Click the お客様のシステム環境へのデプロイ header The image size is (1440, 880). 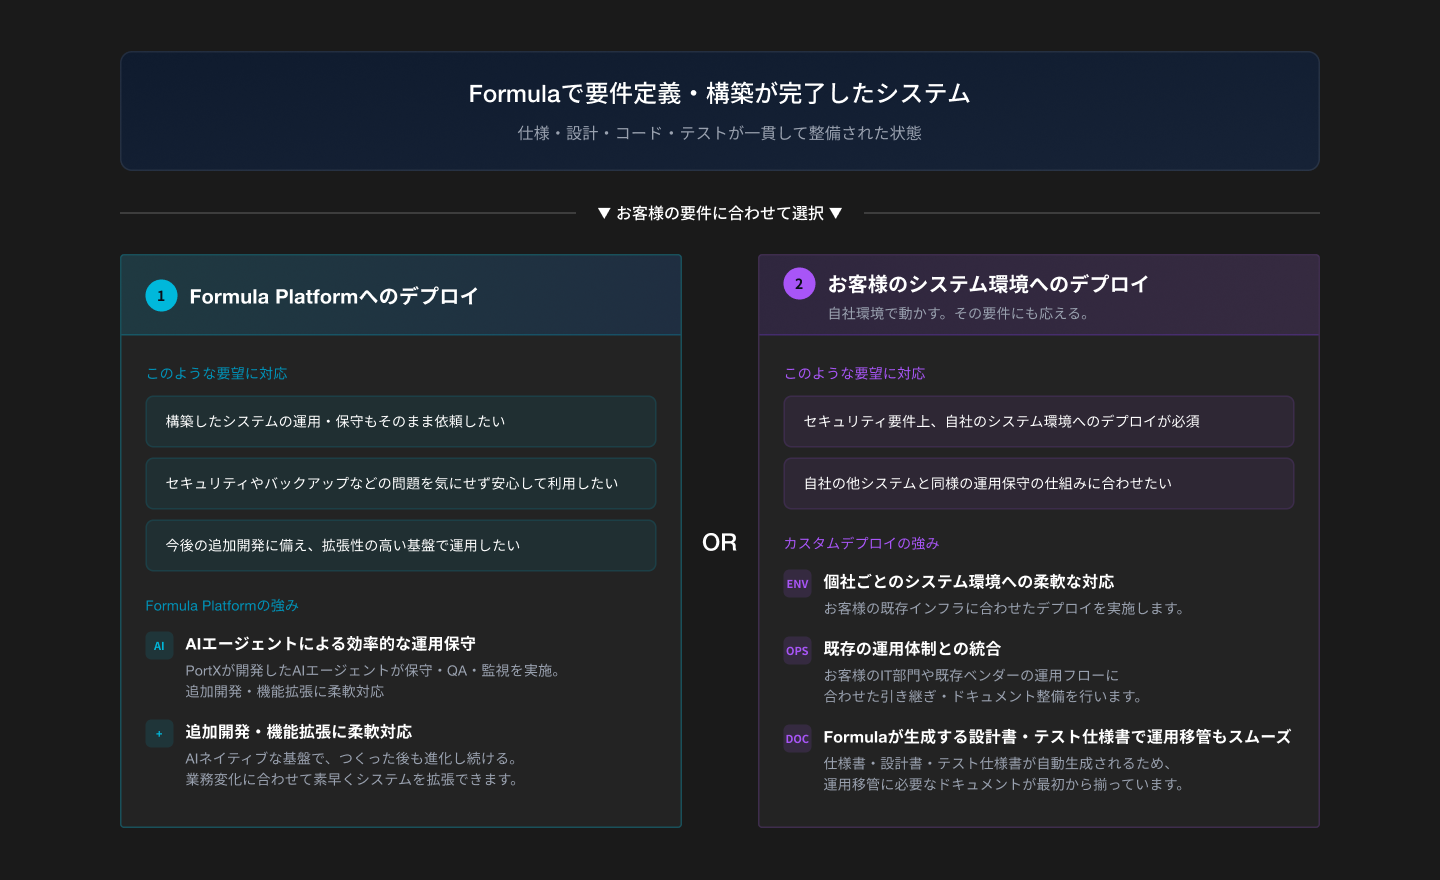pos(988,284)
